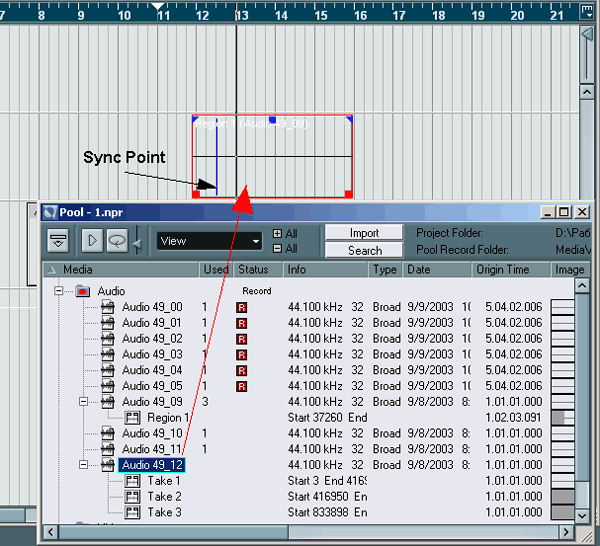Viewport: 600px width, 546px height.
Task: Click the Pool horizontal scrollbar left arrow
Action: pyautogui.click(x=51, y=532)
